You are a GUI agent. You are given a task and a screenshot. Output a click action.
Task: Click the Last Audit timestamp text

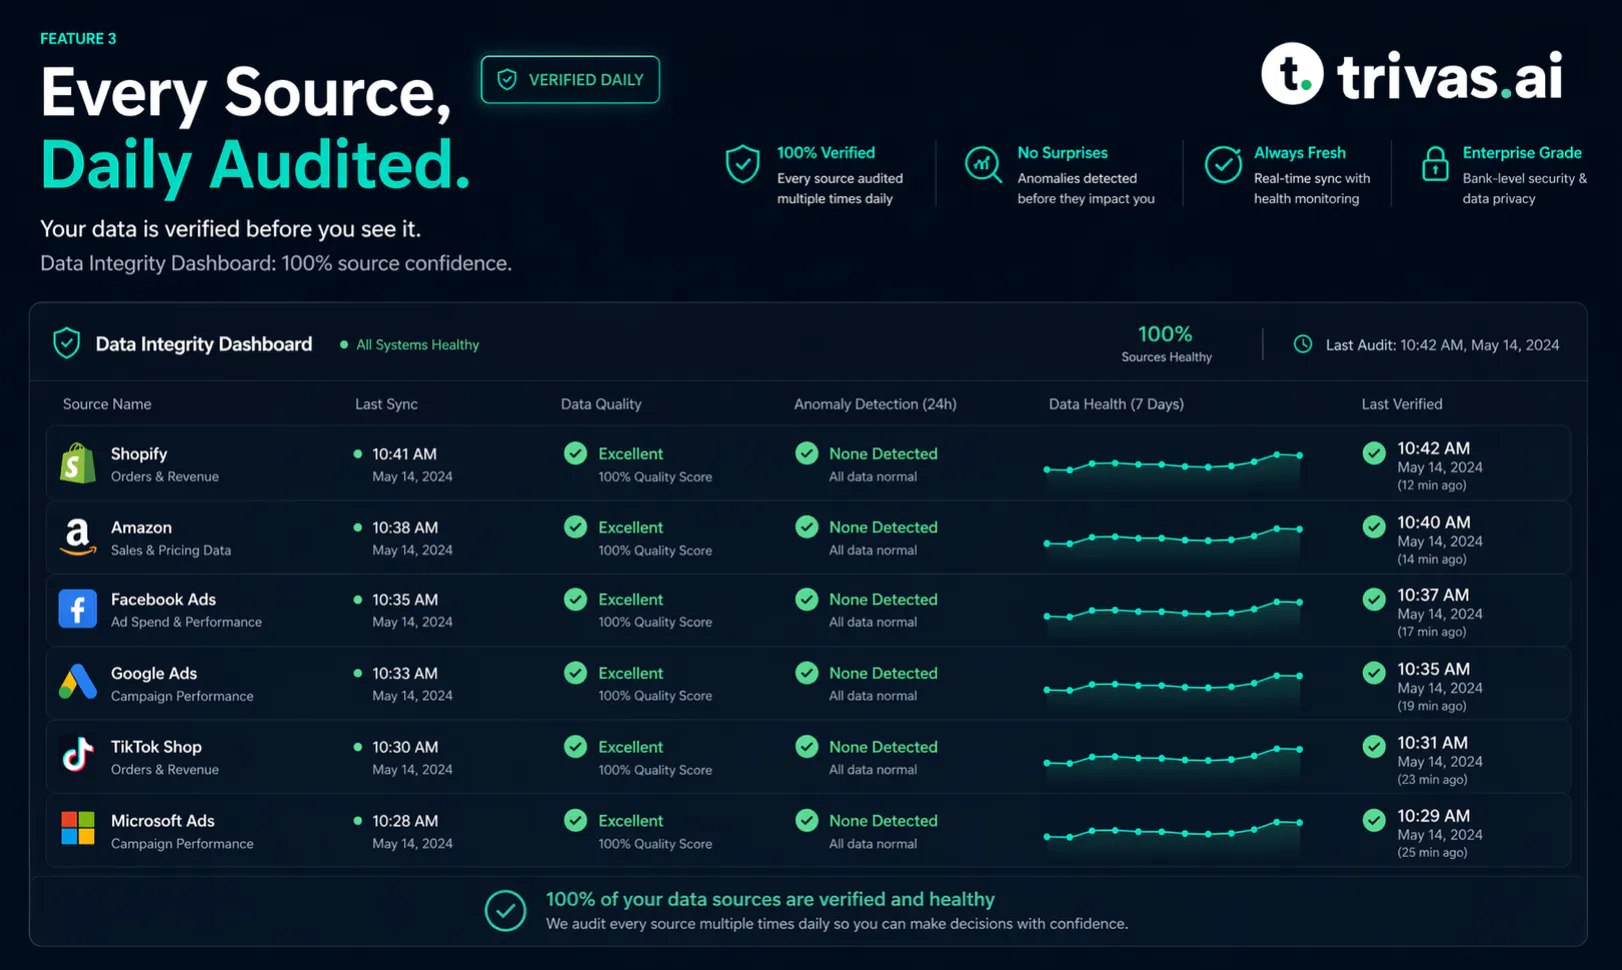tap(1442, 345)
